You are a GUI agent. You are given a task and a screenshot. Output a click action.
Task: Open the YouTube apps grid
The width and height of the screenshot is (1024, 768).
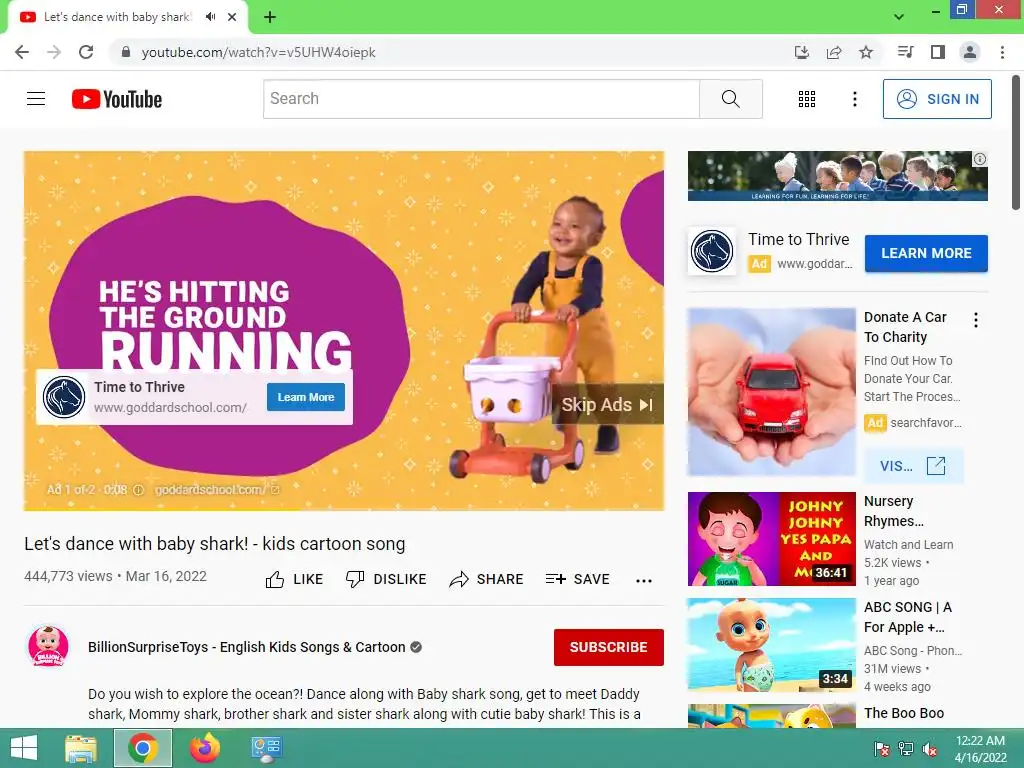coord(807,99)
